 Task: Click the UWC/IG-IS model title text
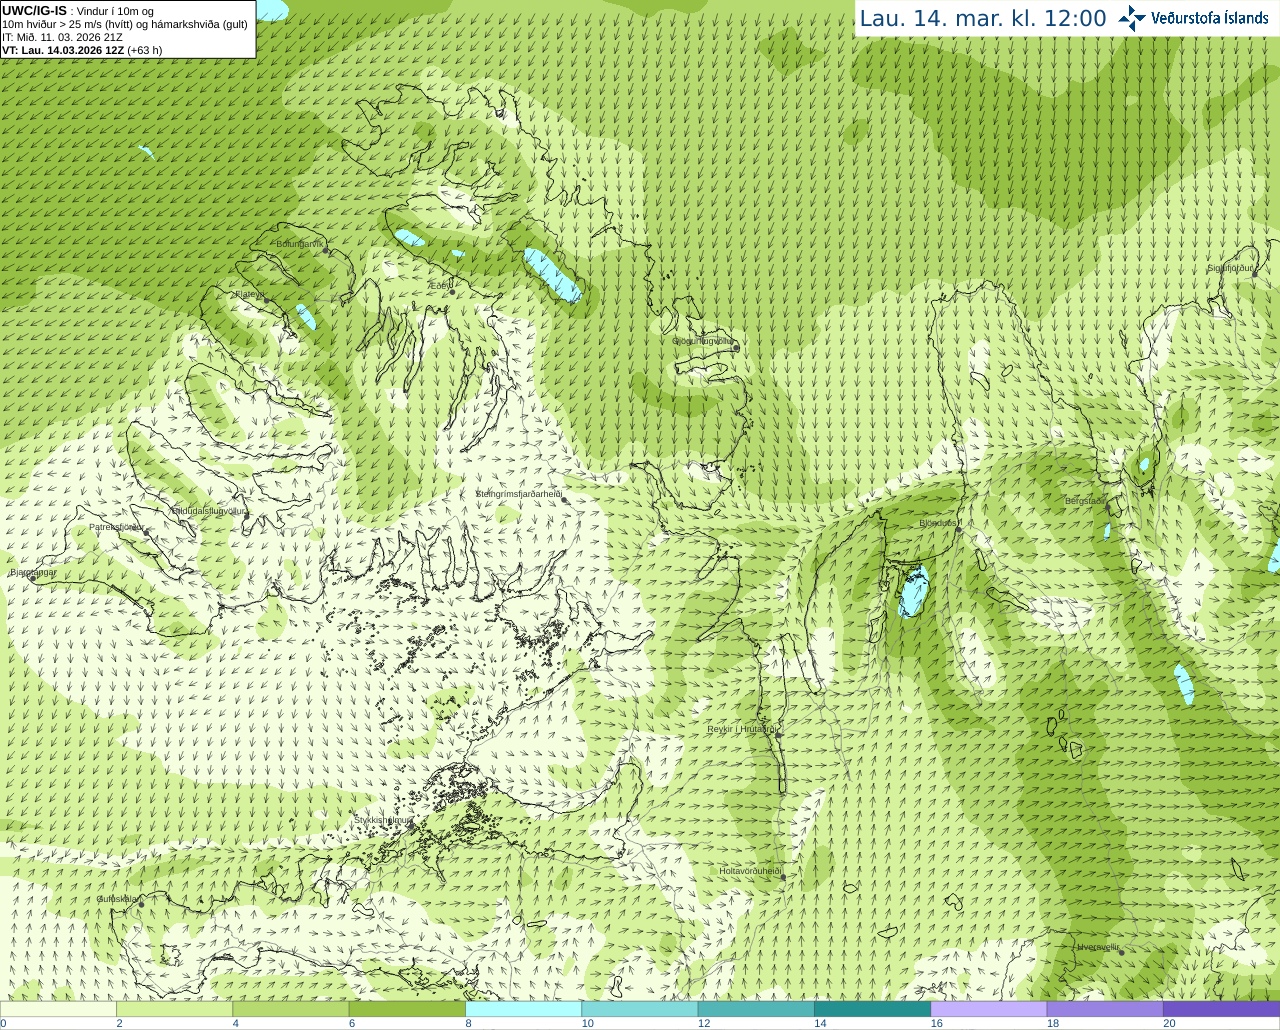[x=35, y=11]
